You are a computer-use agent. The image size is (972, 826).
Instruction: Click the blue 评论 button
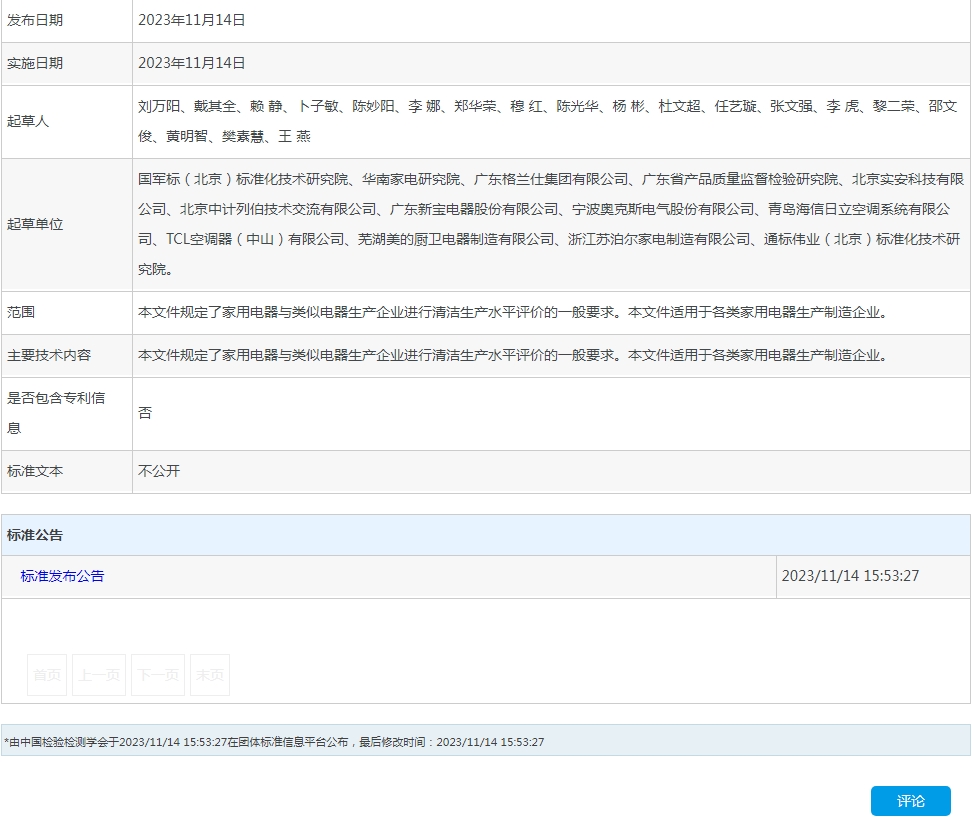tap(910, 801)
